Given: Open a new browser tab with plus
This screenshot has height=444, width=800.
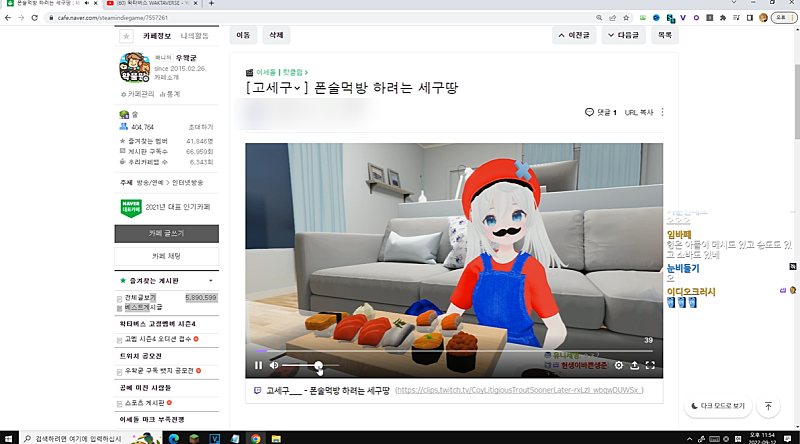Looking at the screenshot, I should coord(211,3).
